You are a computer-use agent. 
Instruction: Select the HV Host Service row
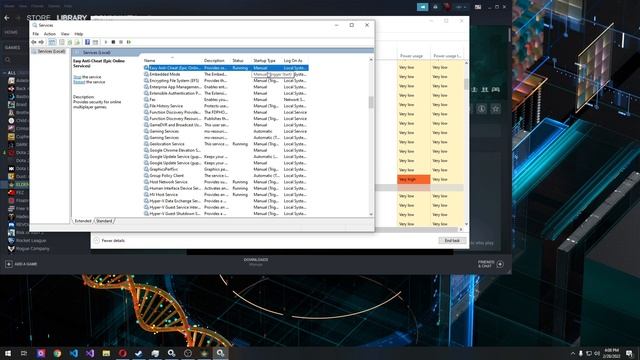(x=226, y=194)
